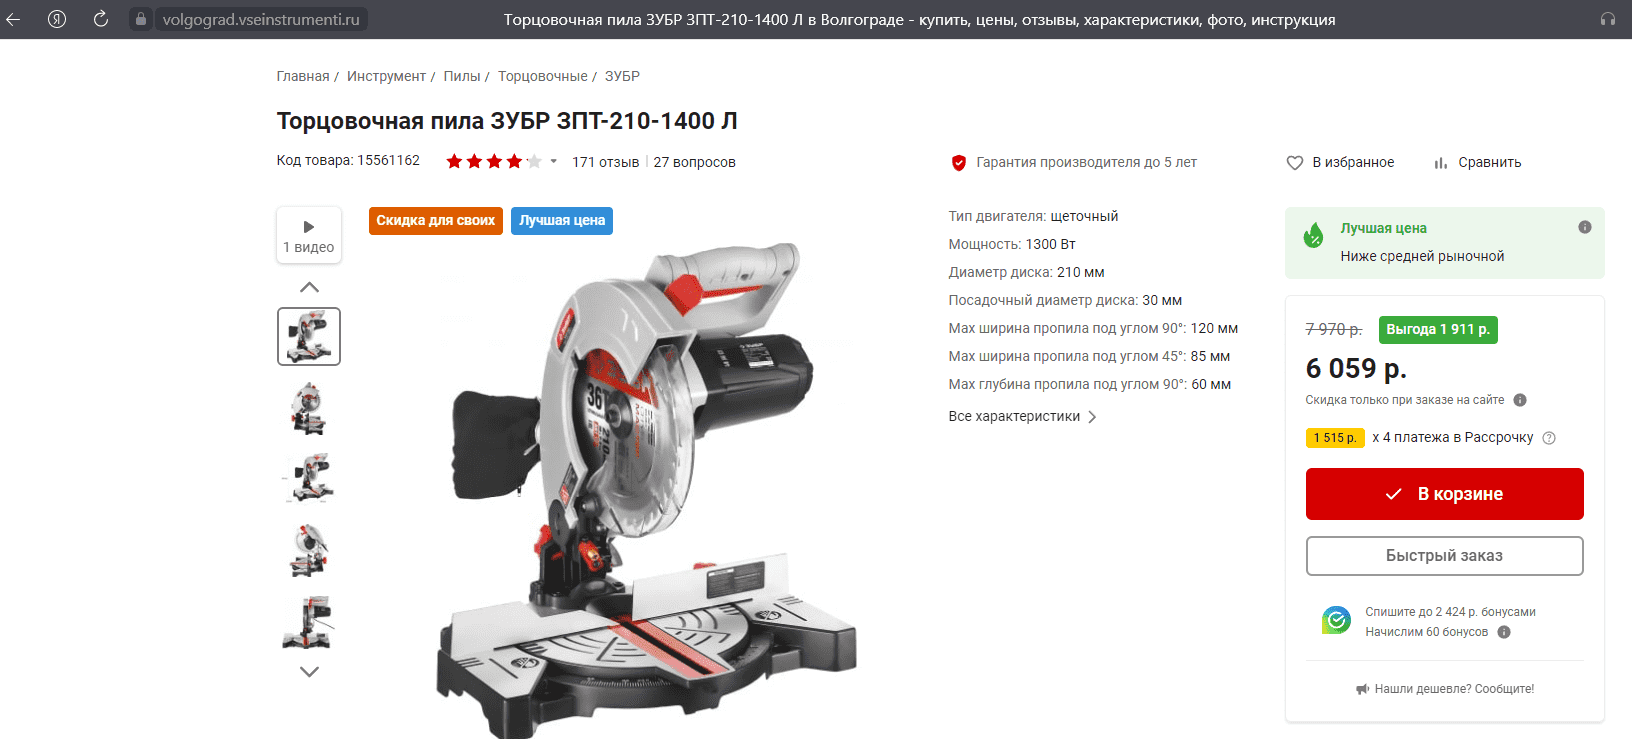Click question mark icon next to Рассрочку
The width and height of the screenshot is (1632, 739).
(1549, 438)
